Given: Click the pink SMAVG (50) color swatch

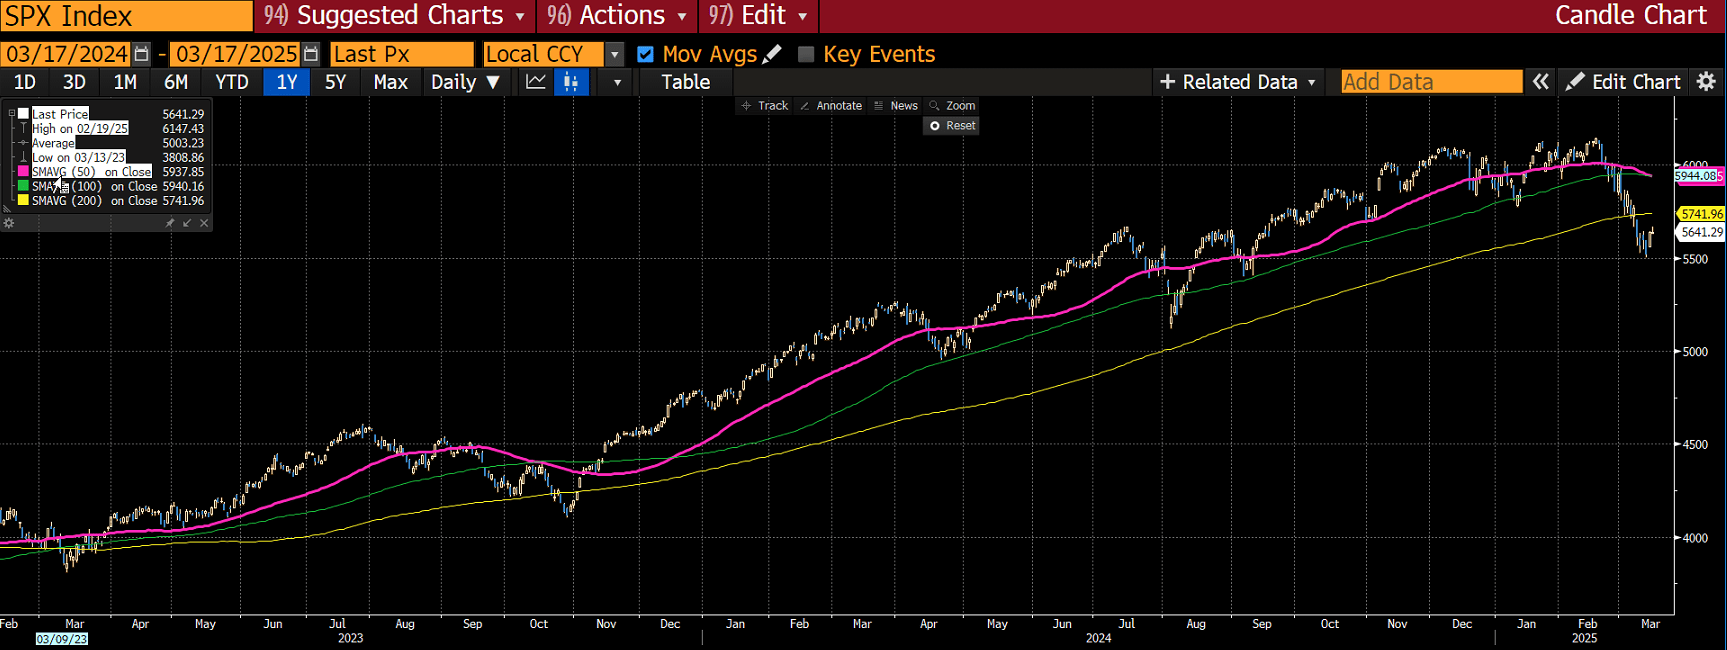Looking at the screenshot, I should click(x=23, y=172).
